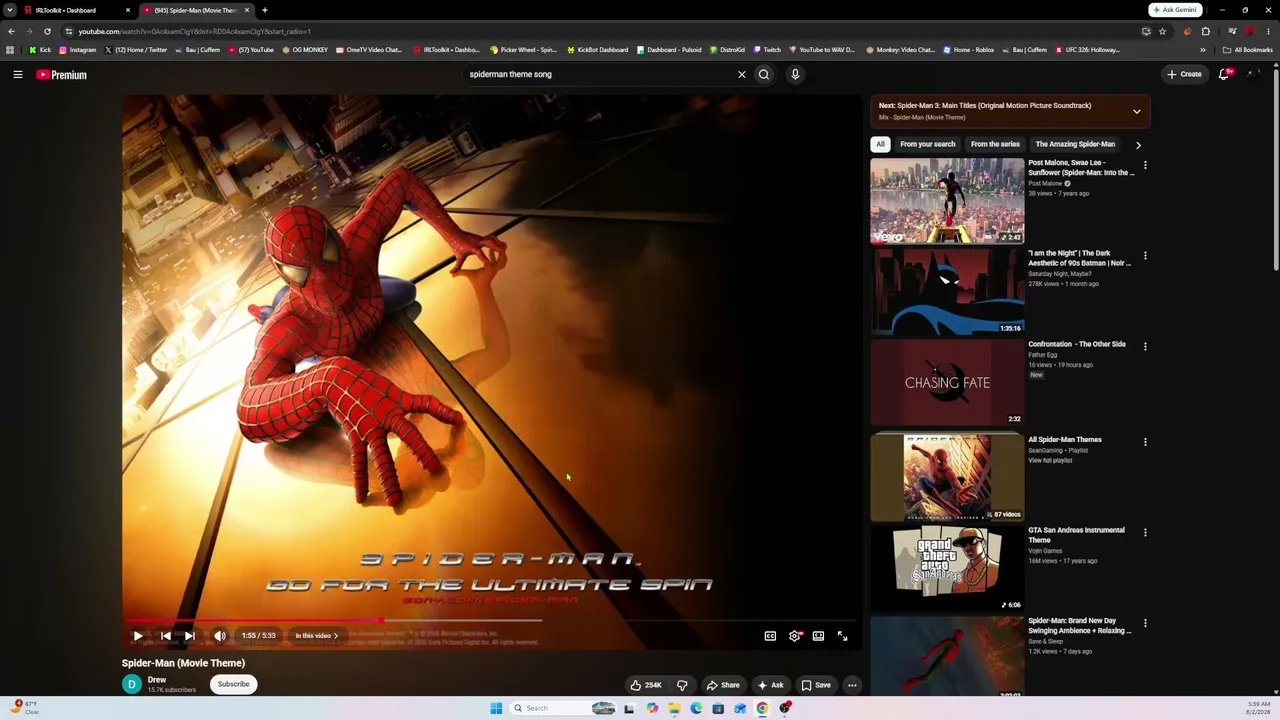
Task: Select the From the series chip
Action: (x=995, y=144)
